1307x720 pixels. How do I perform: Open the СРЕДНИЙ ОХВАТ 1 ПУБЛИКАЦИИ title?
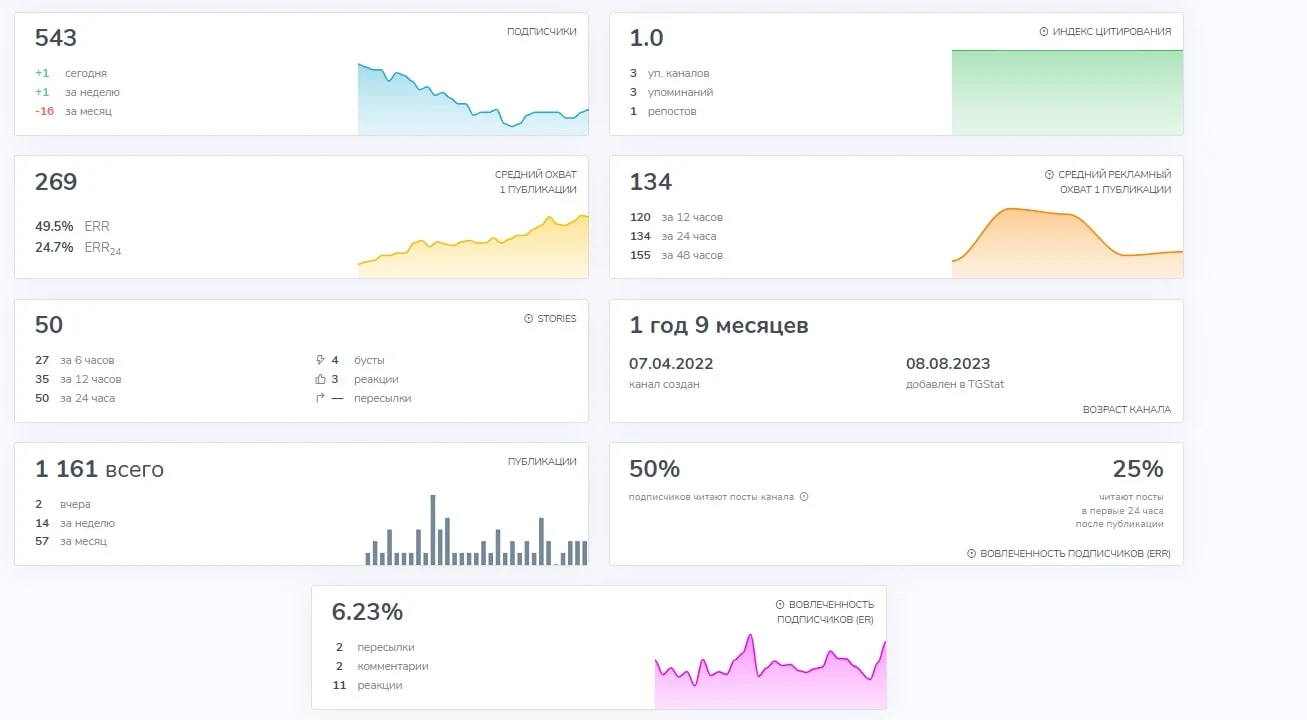(536, 182)
